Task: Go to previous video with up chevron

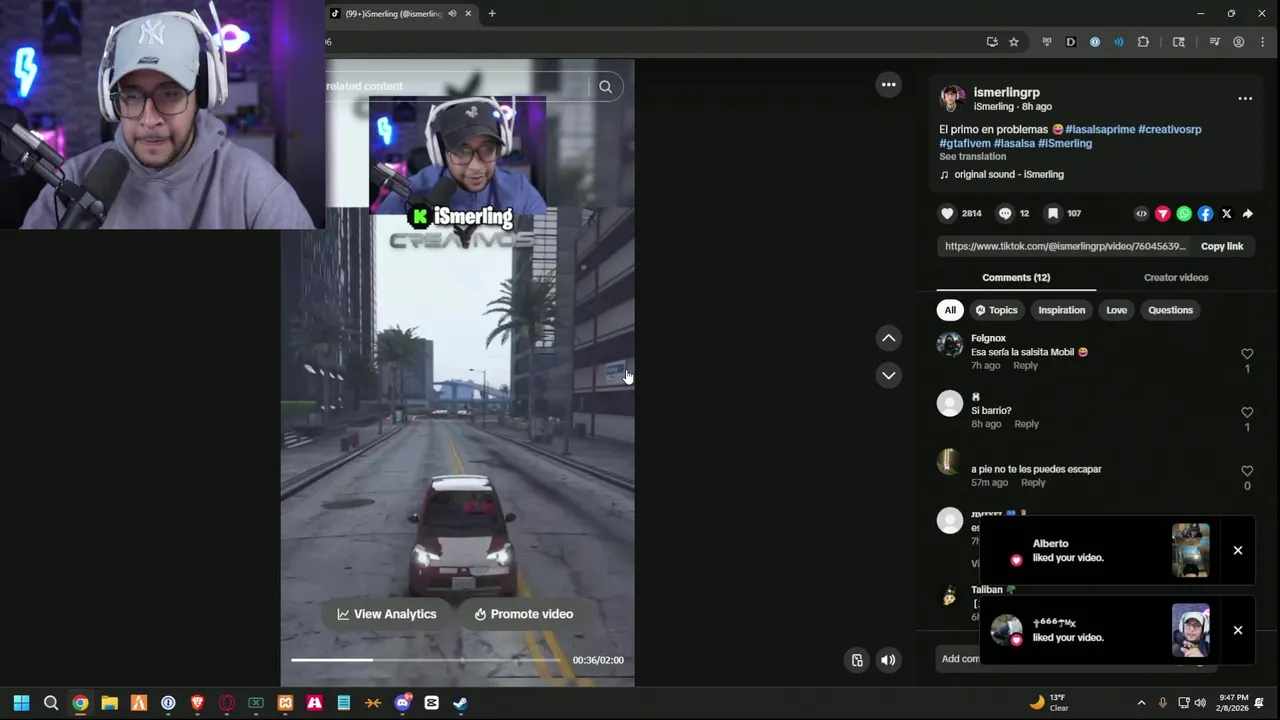Action: 888,338
